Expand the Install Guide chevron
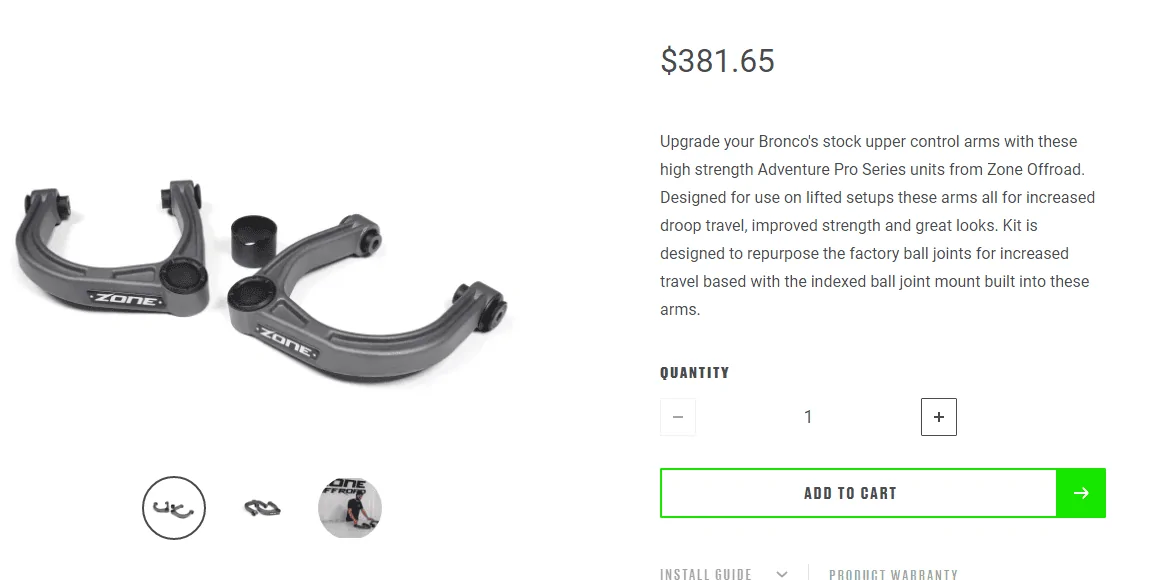The image size is (1173, 580). pyautogui.click(x=782, y=574)
